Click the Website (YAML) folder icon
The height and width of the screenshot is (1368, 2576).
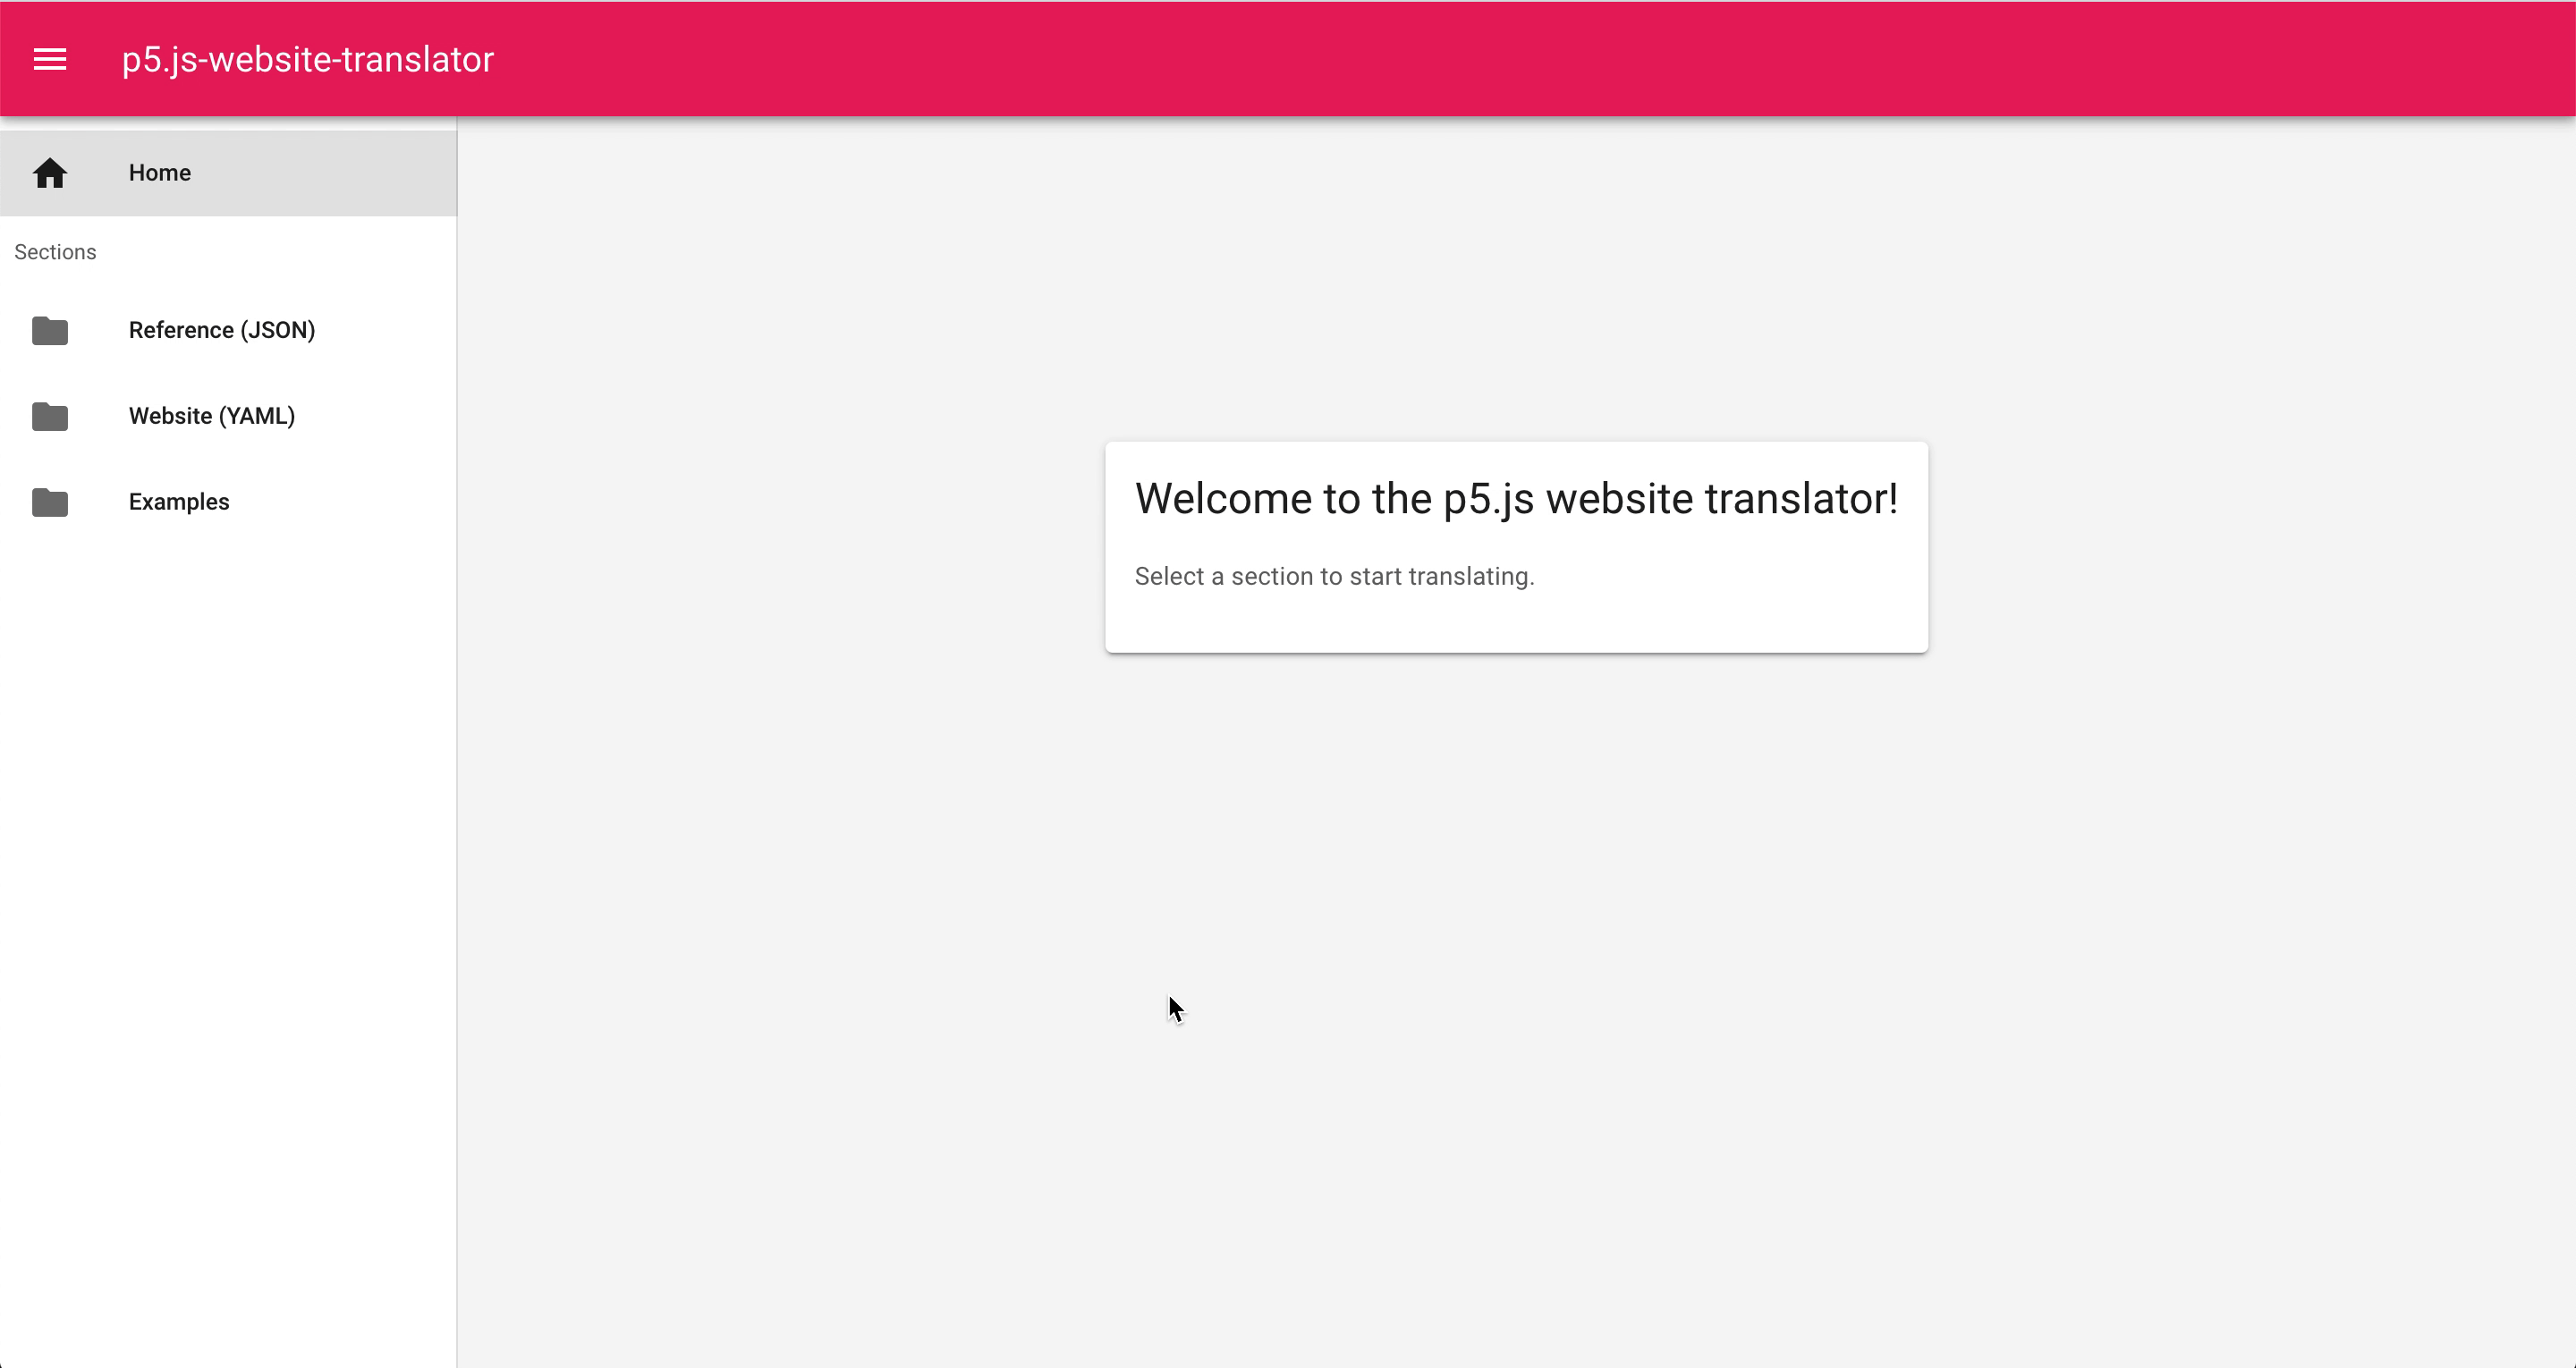50,416
